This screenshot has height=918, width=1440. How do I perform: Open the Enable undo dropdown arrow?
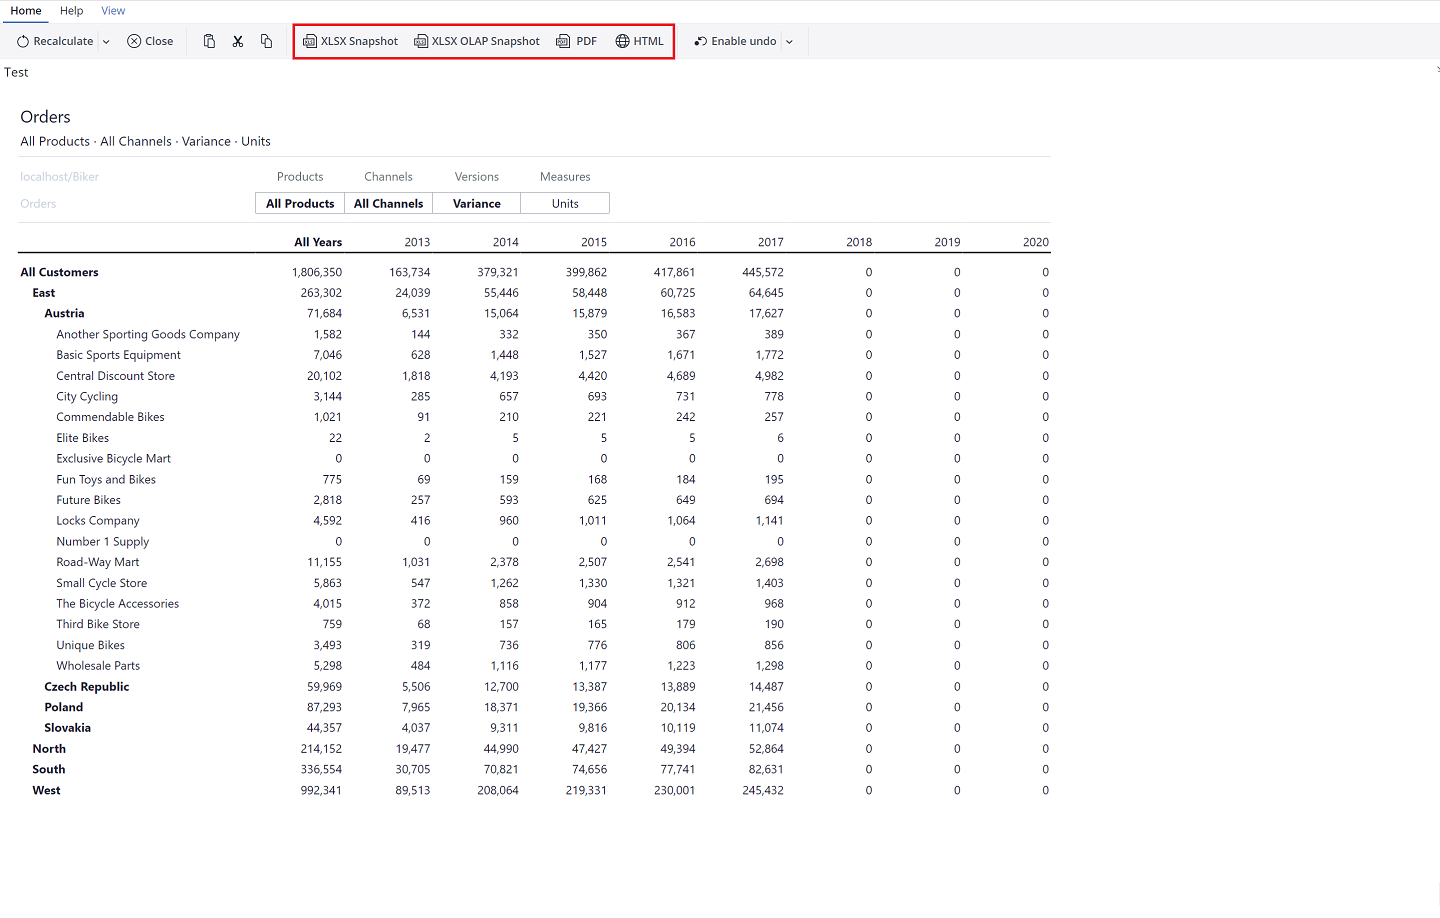pos(789,42)
